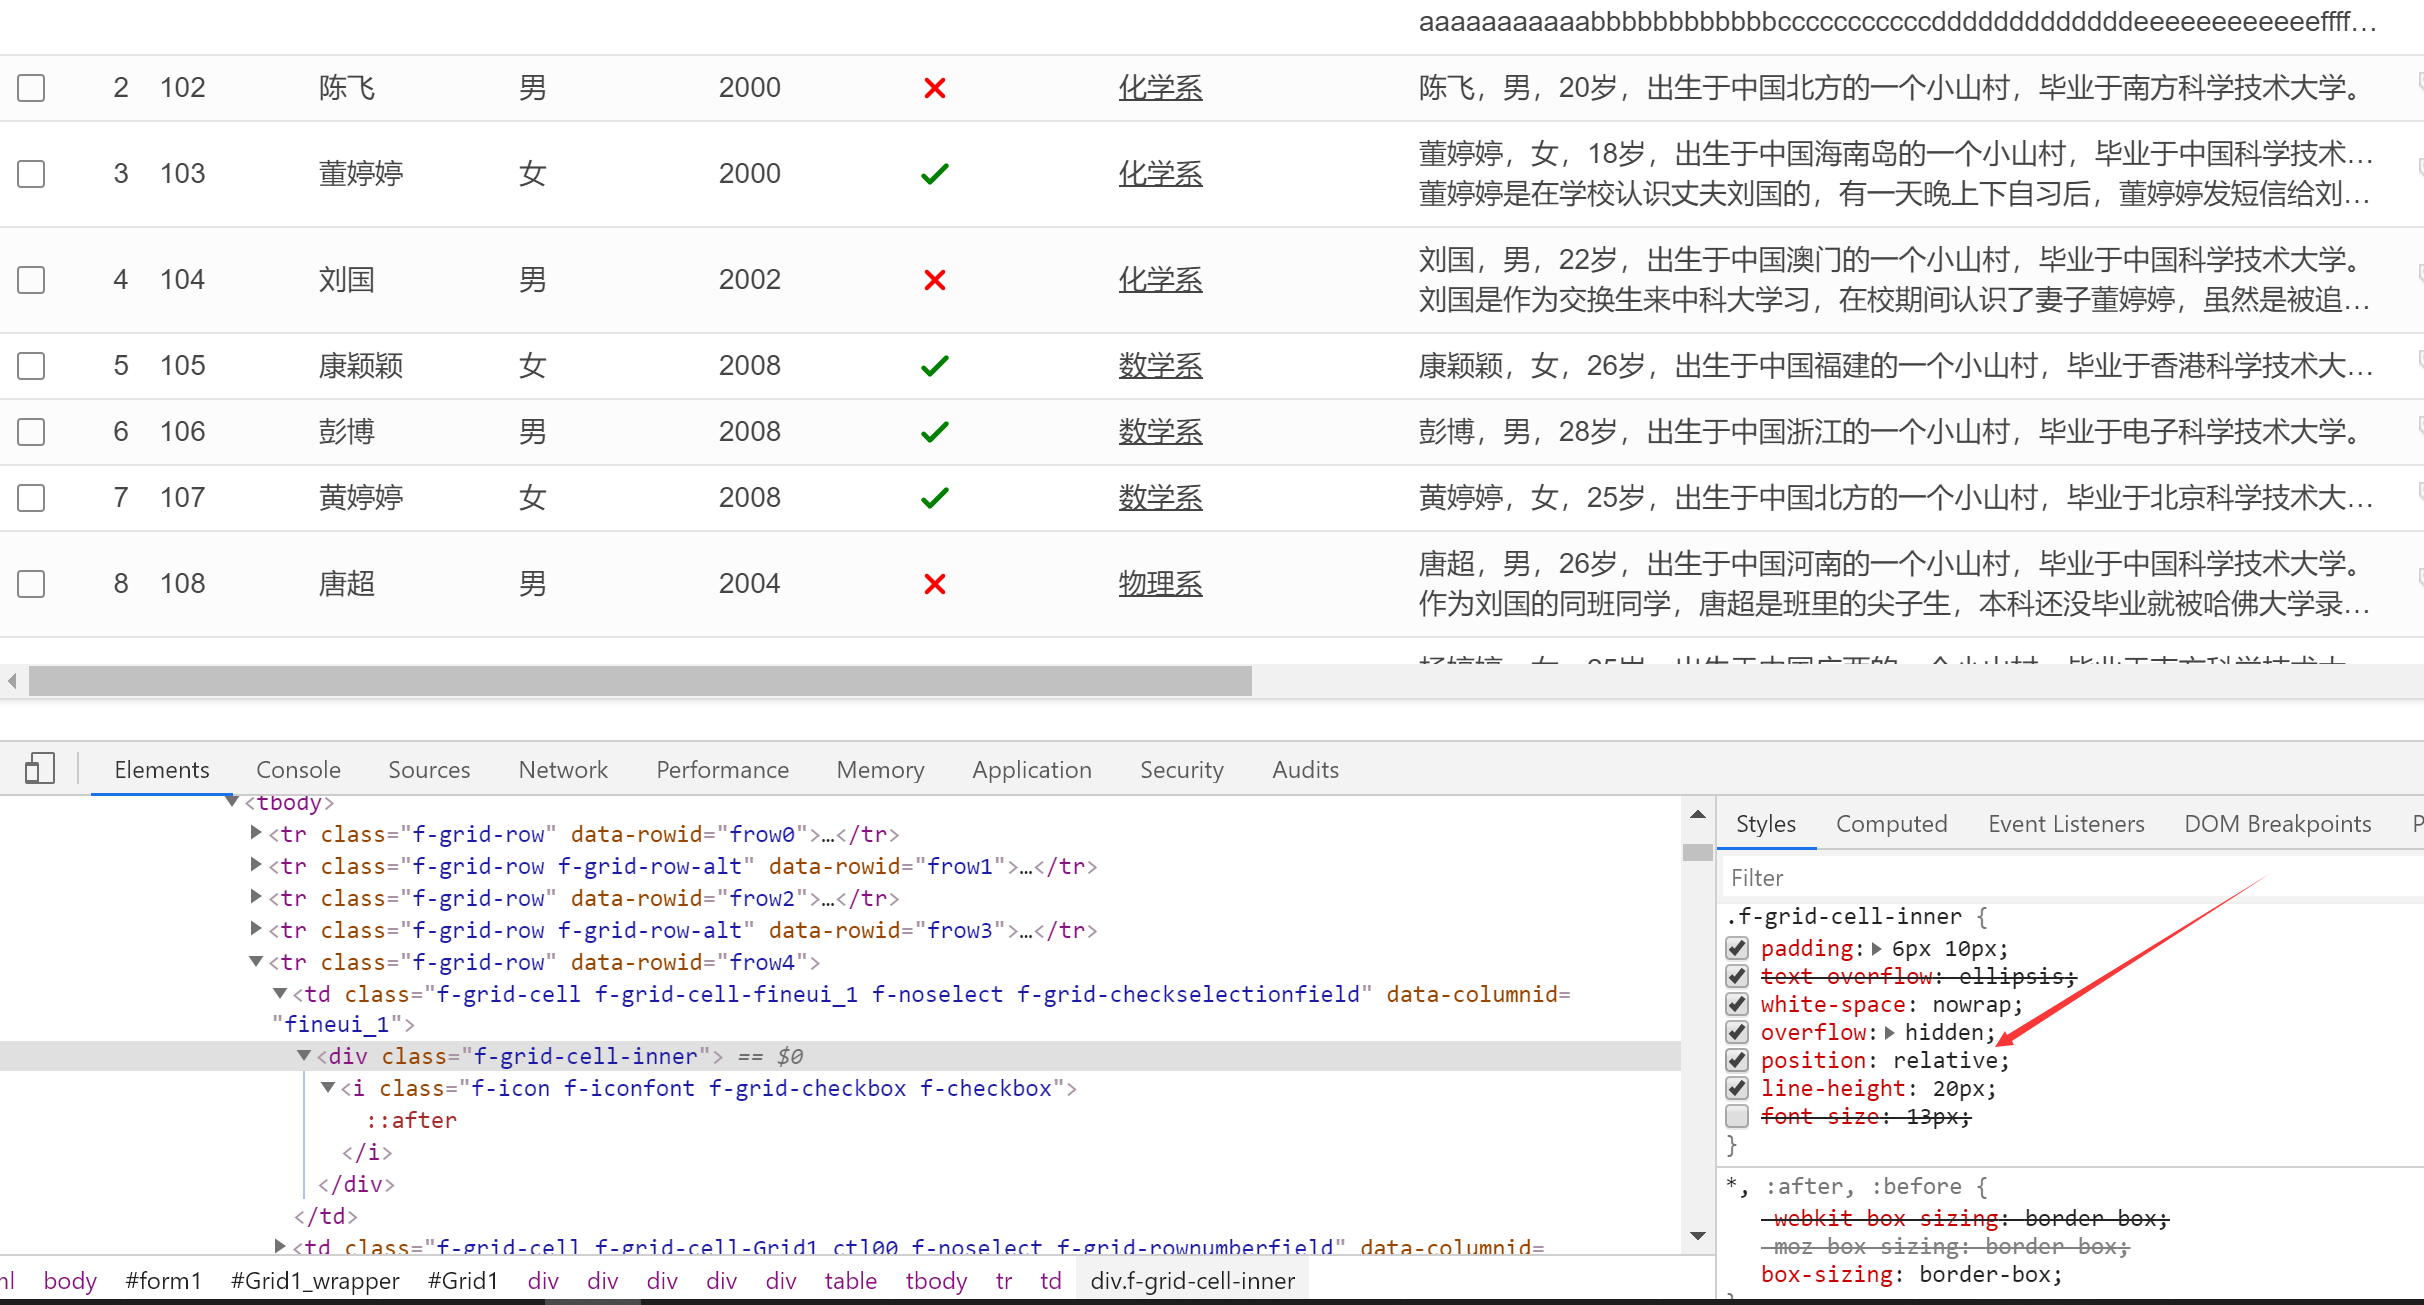Viewport: 2424px width, 1305px height.
Task: Check the row checkbox for 唐超
Action: (x=32, y=584)
